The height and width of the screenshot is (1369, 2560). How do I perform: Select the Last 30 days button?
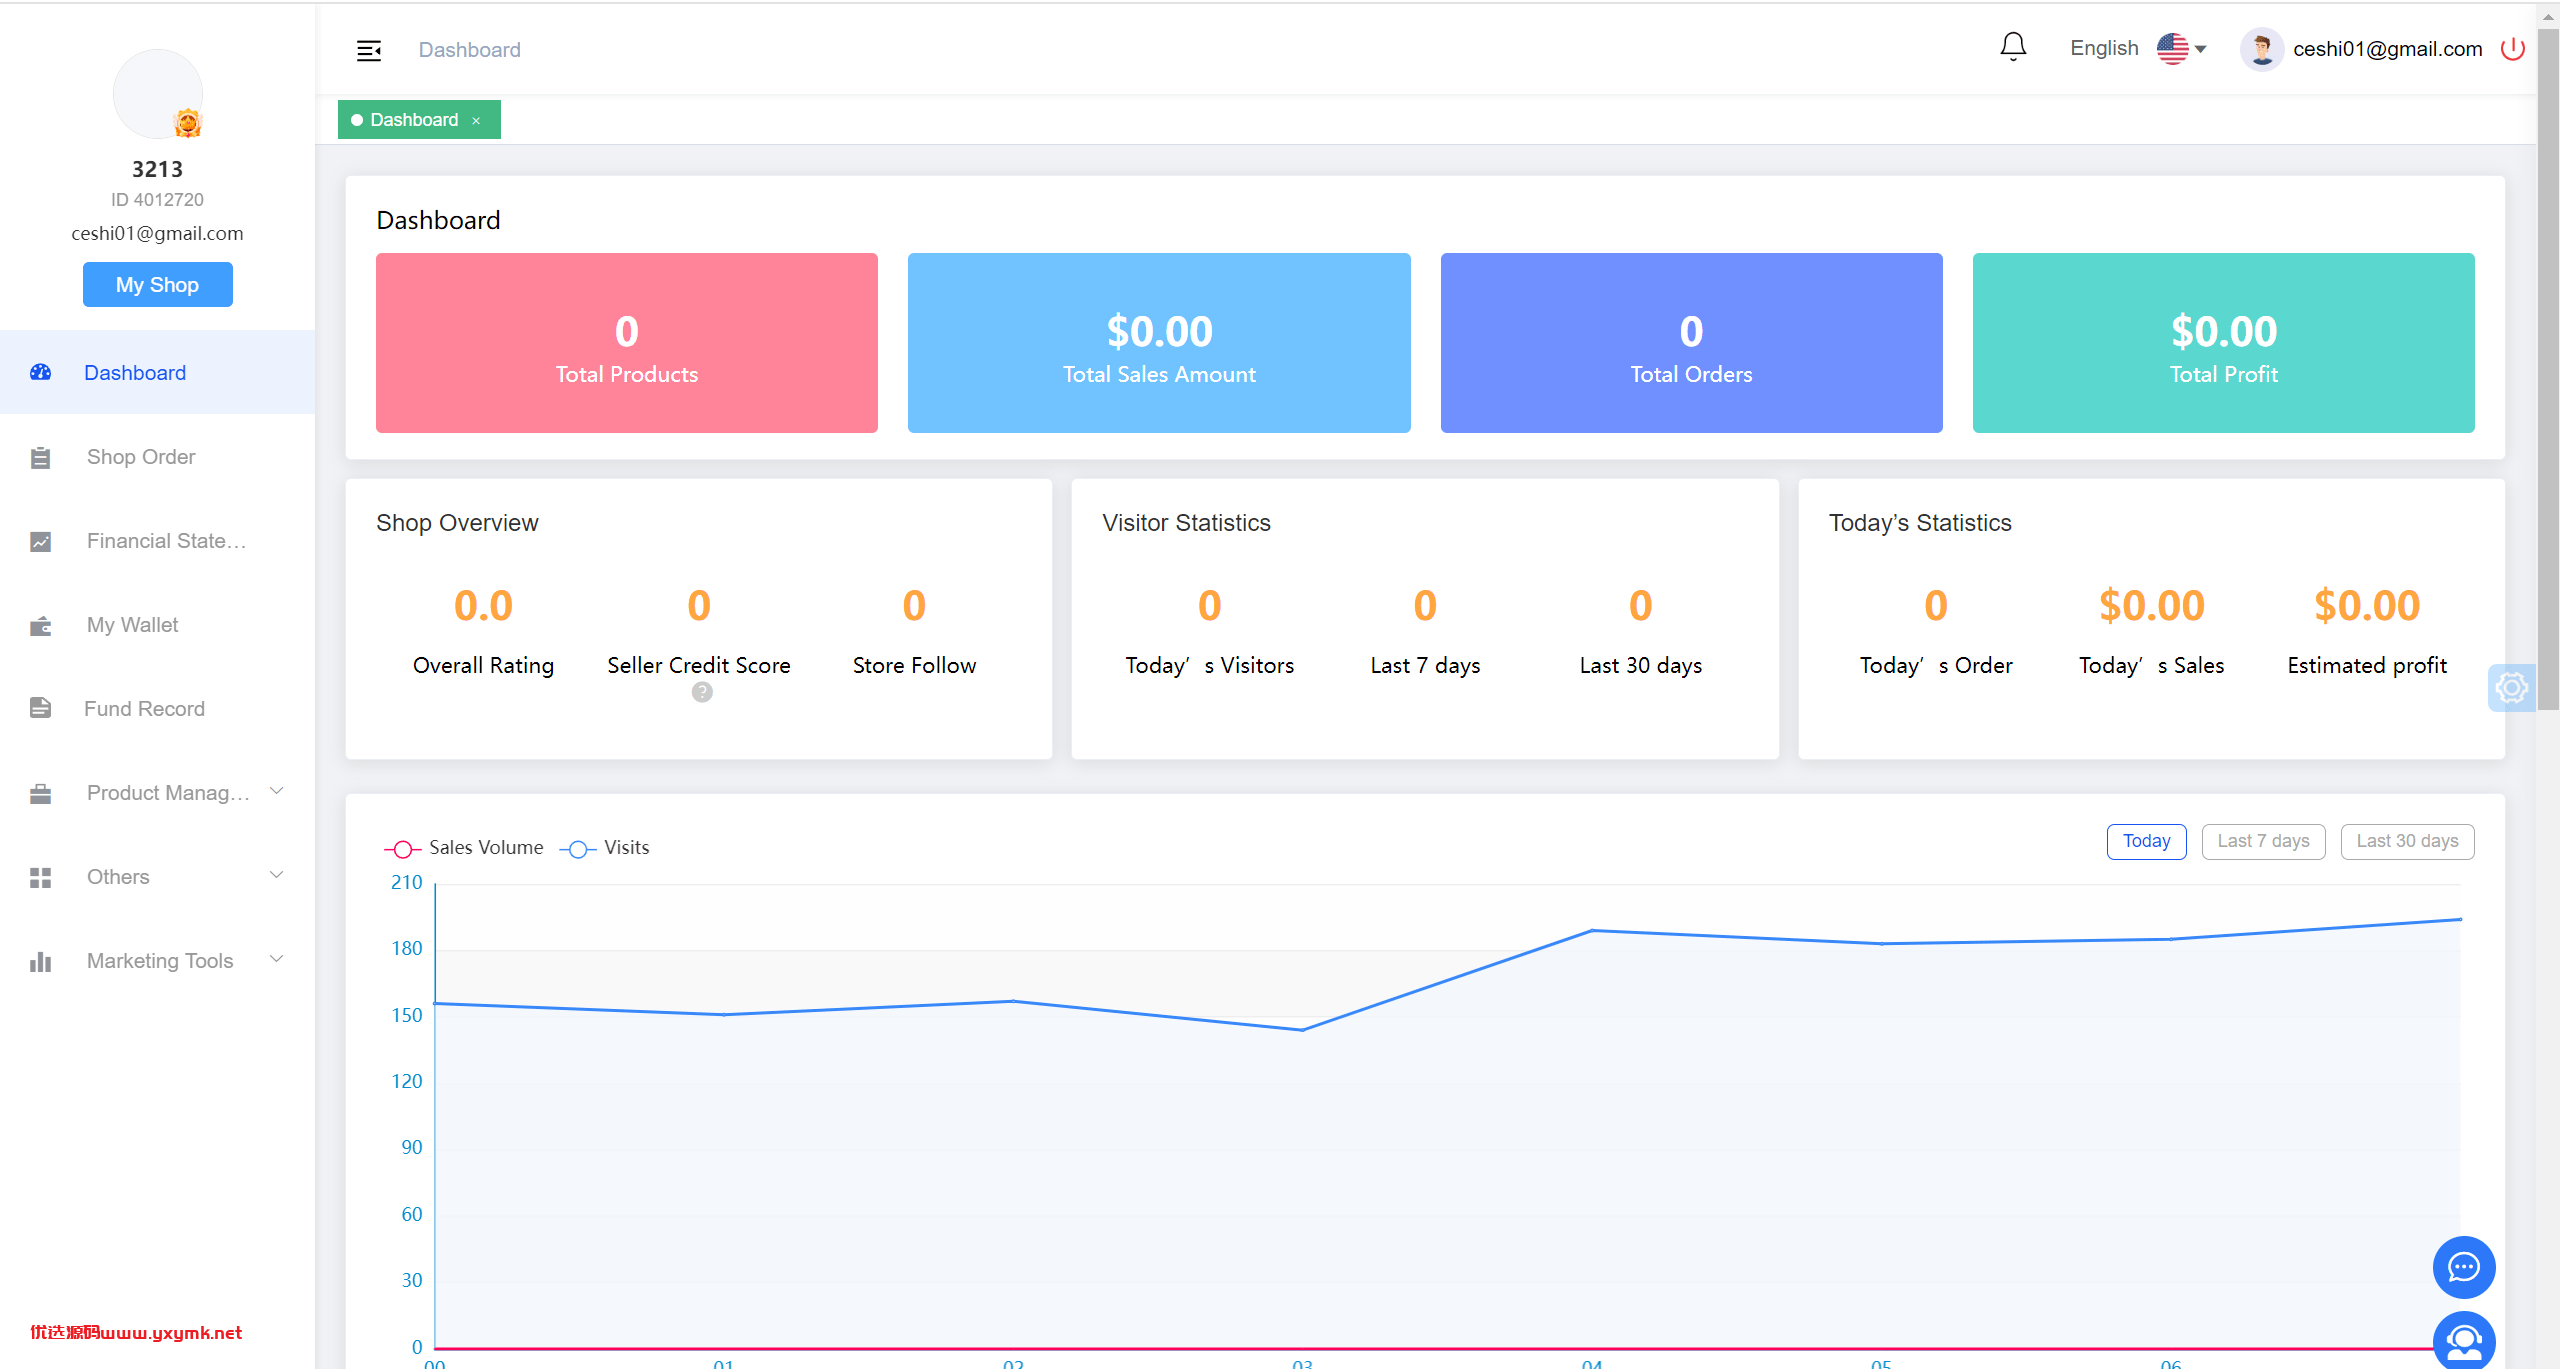click(x=2407, y=841)
